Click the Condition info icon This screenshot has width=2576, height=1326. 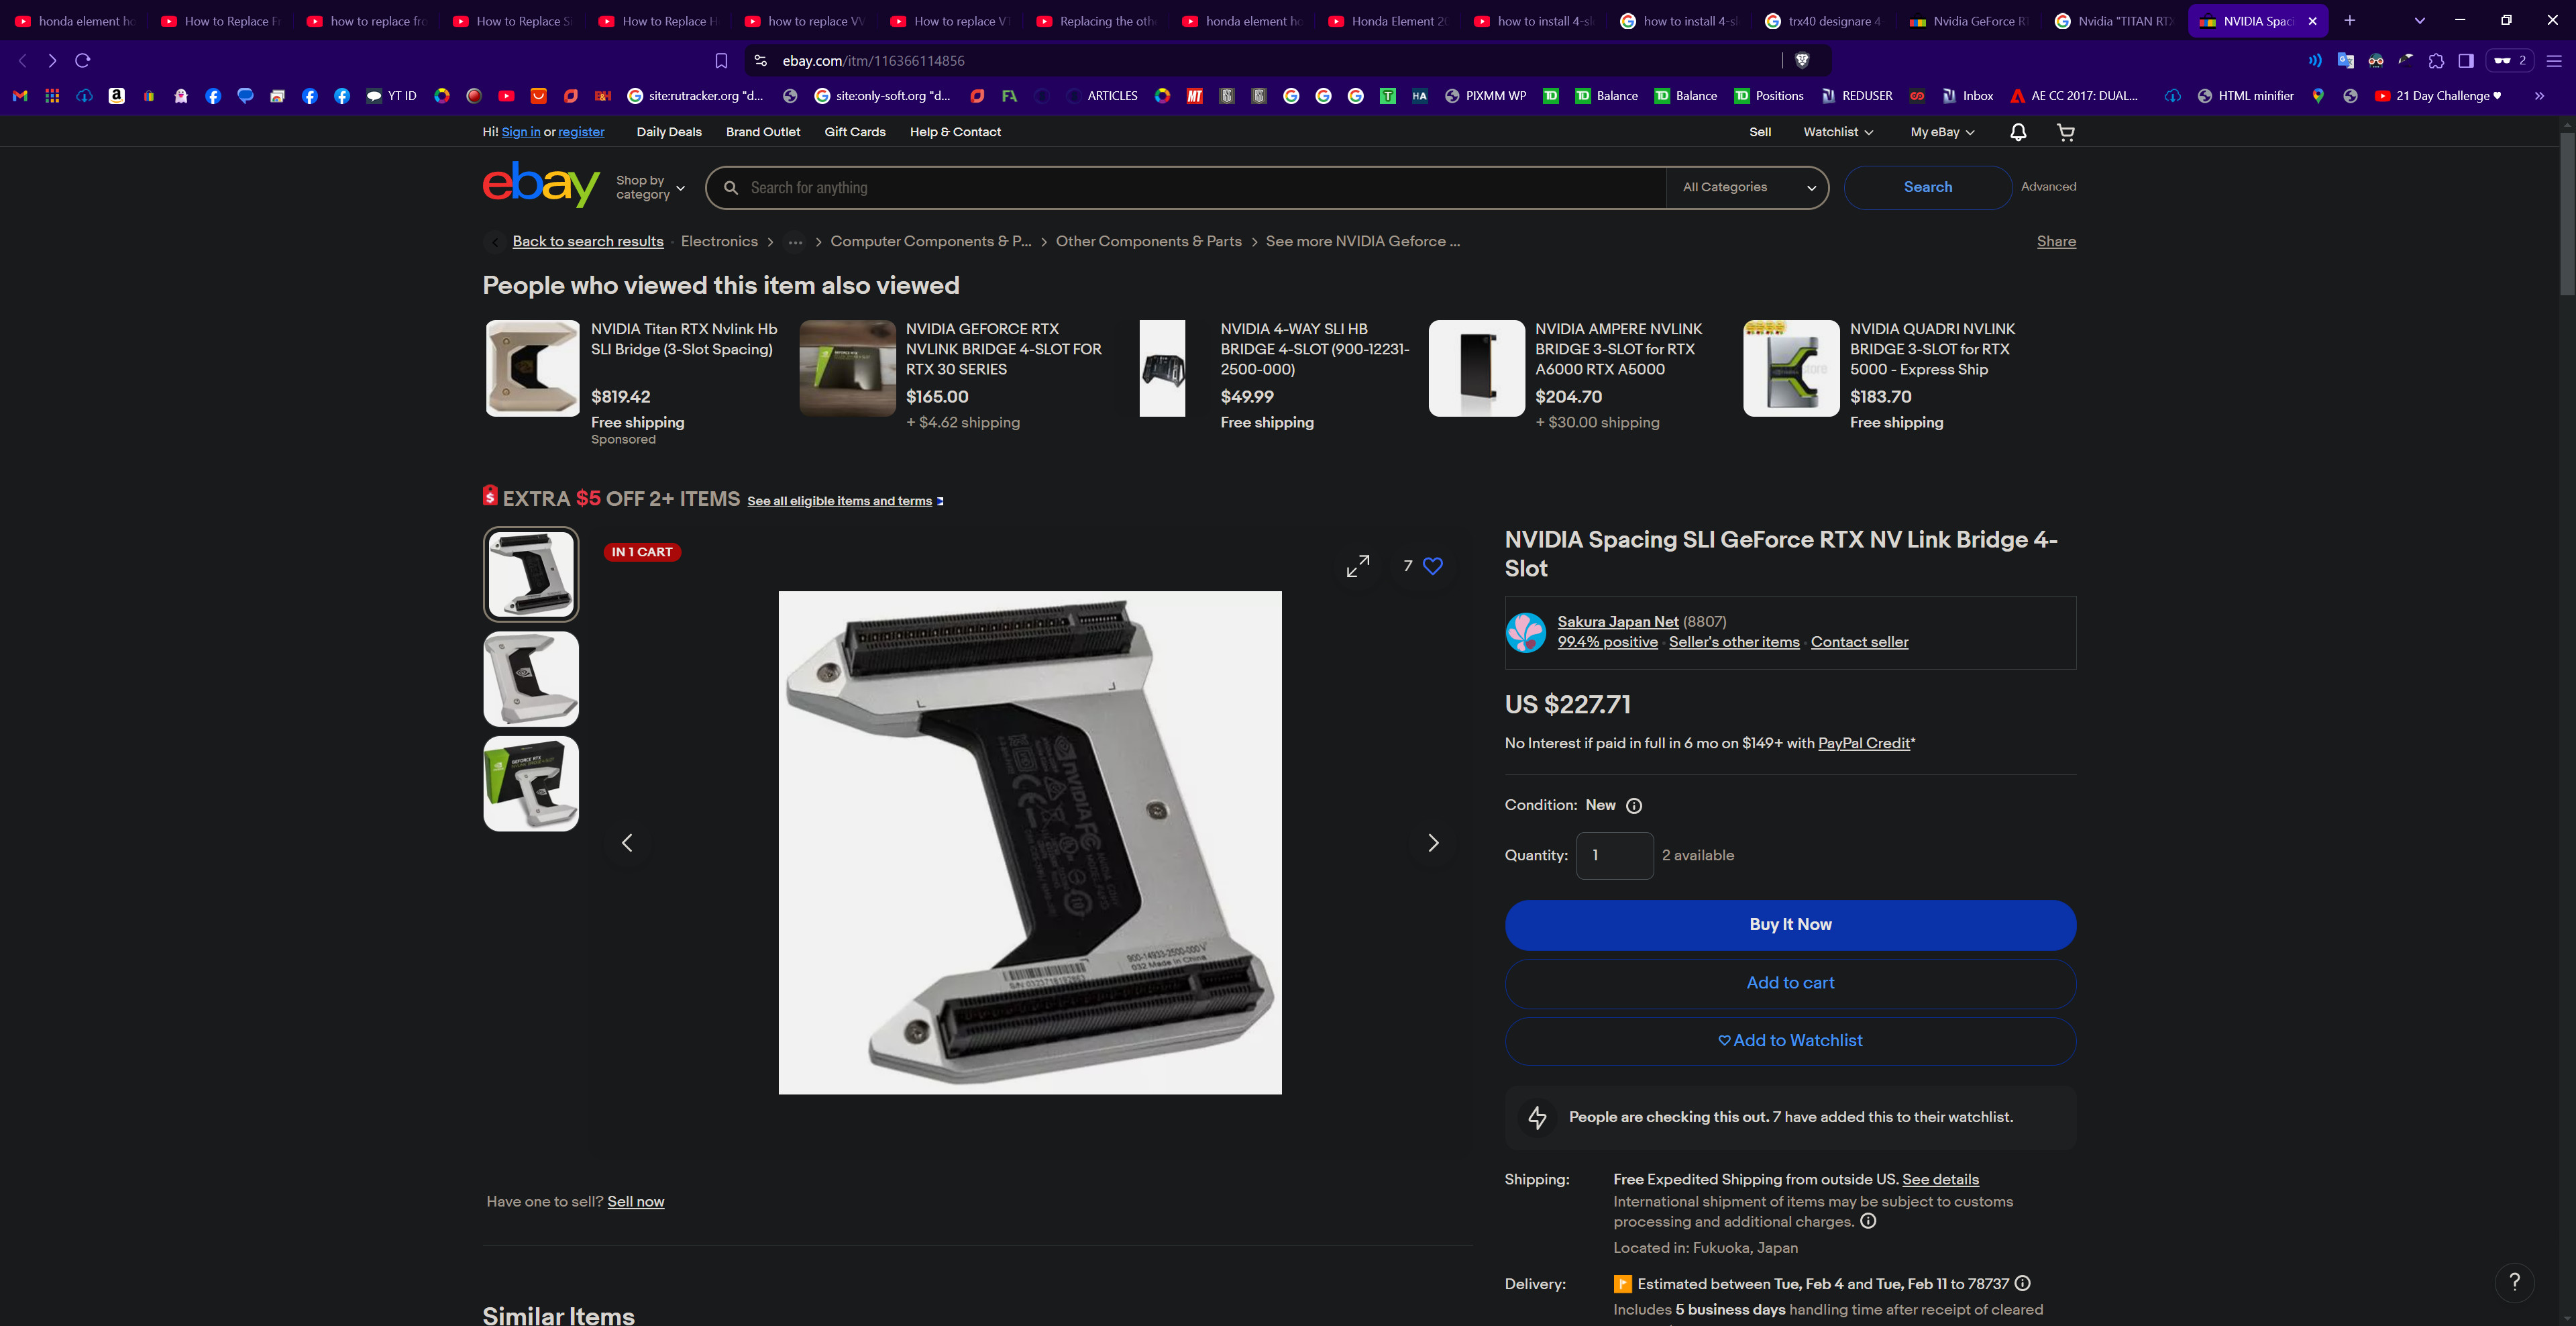point(1634,806)
